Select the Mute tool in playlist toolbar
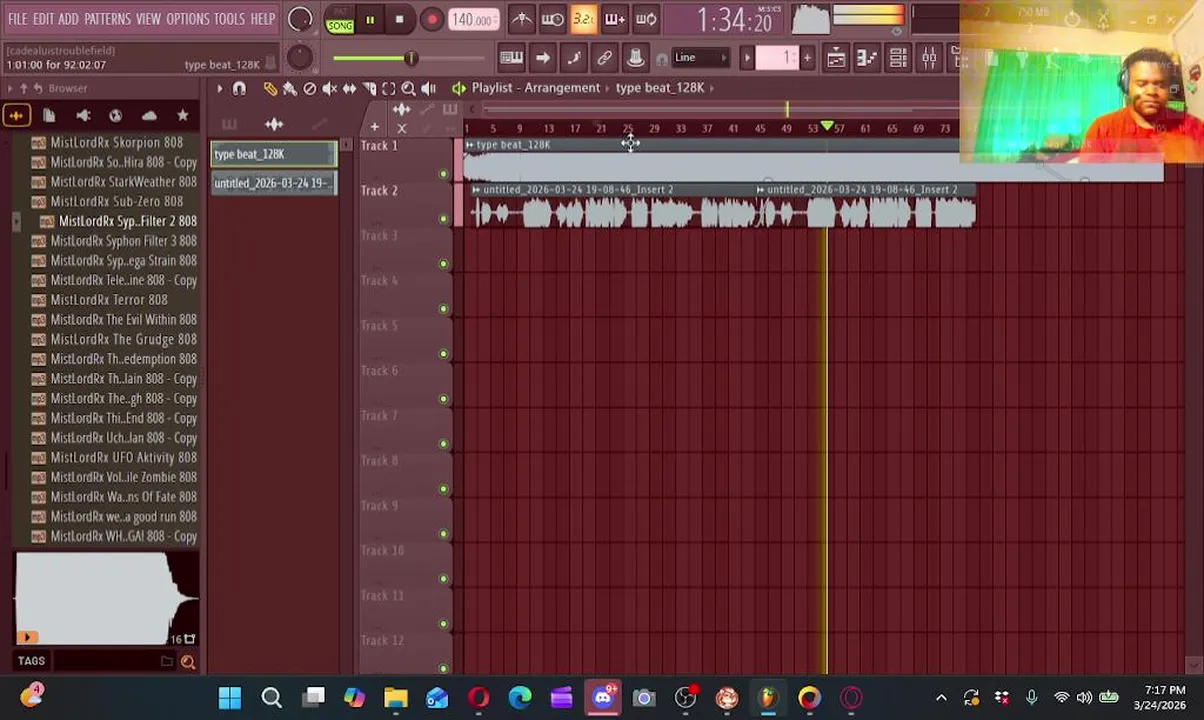 [x=330, y=88]
